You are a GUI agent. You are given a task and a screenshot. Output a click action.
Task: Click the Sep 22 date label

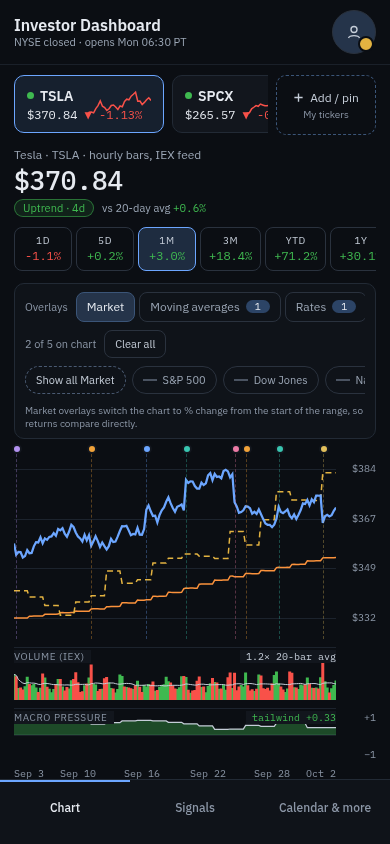(x=208, y=773)
